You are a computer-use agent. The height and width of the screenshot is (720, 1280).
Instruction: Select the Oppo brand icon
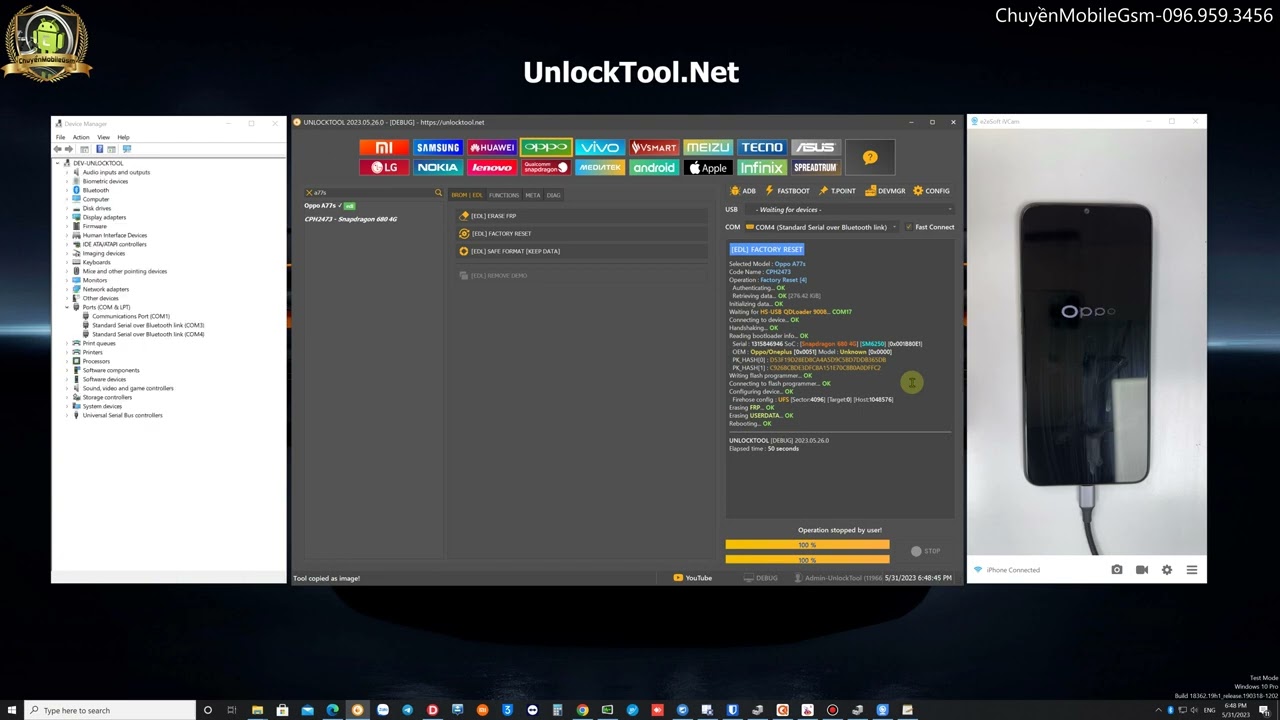[546, 147]
